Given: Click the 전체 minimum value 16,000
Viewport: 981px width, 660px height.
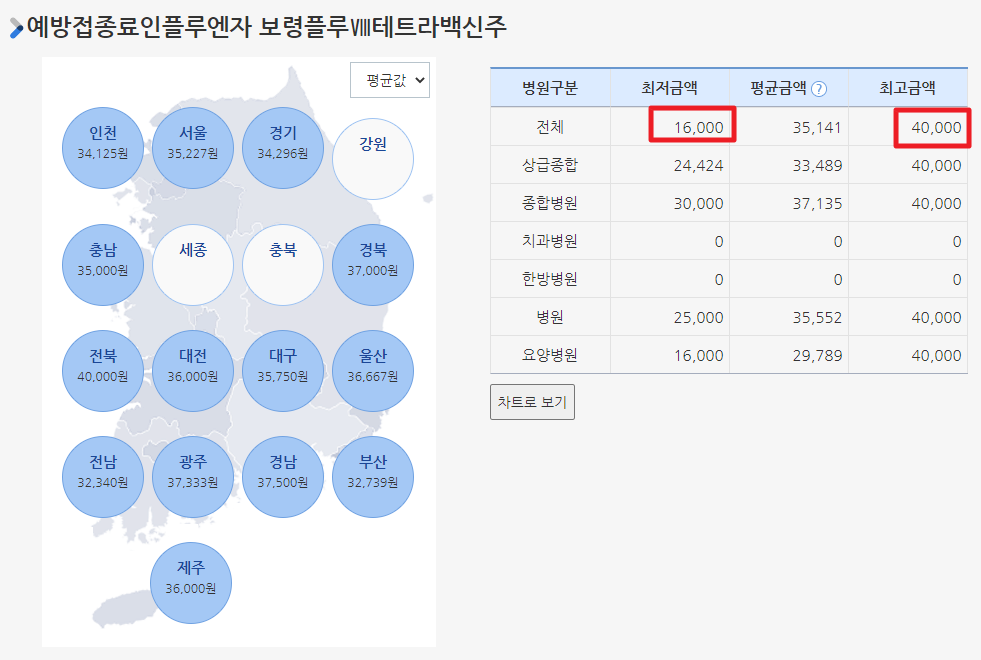Looking at the screenshot, I should coord(698,128).
